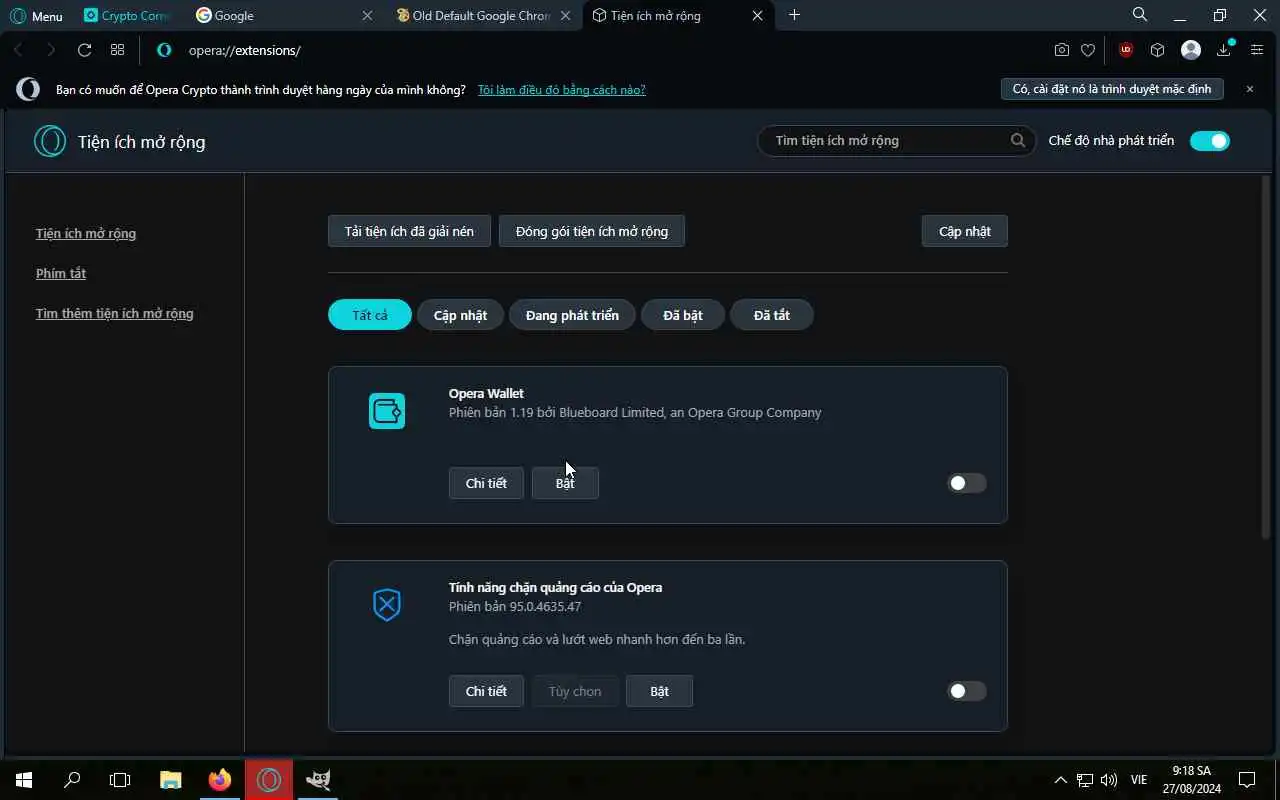Show hidden system tray icons
Screen dimensions: 1280x800
coord(1061,780)
